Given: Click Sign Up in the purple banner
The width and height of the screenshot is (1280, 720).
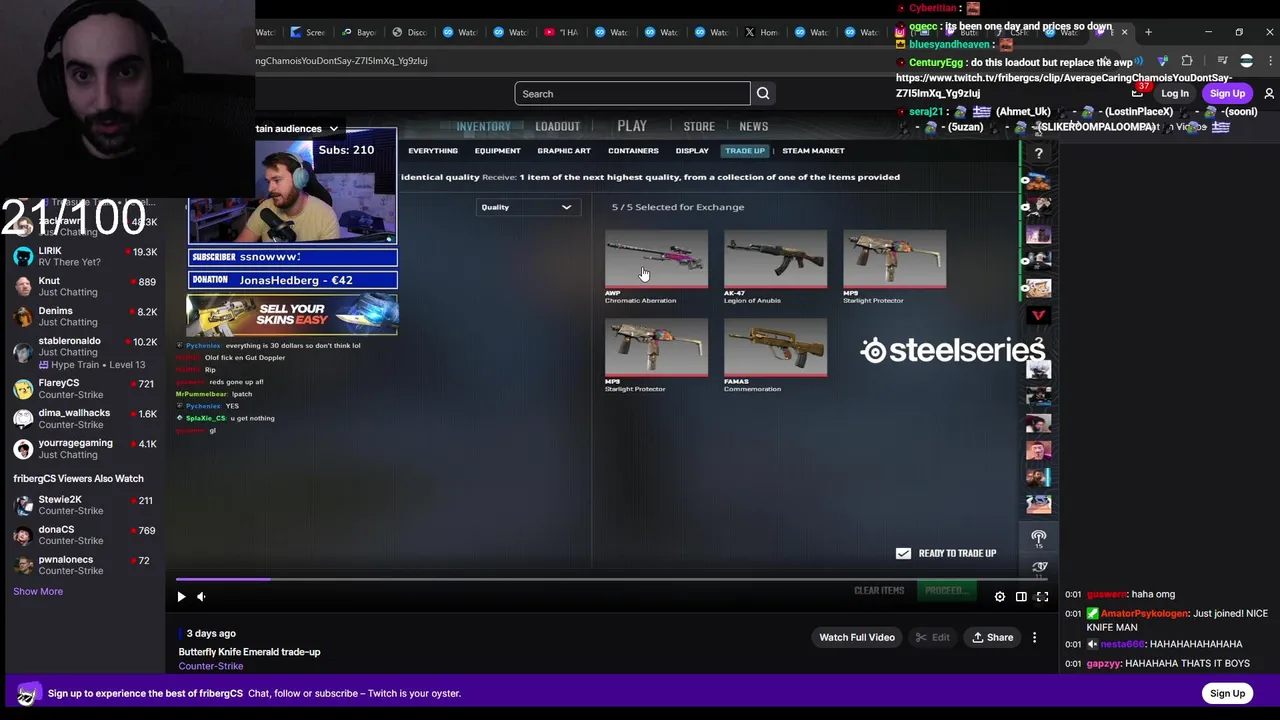Looking at the screenshot, I should click(1227, 693).
